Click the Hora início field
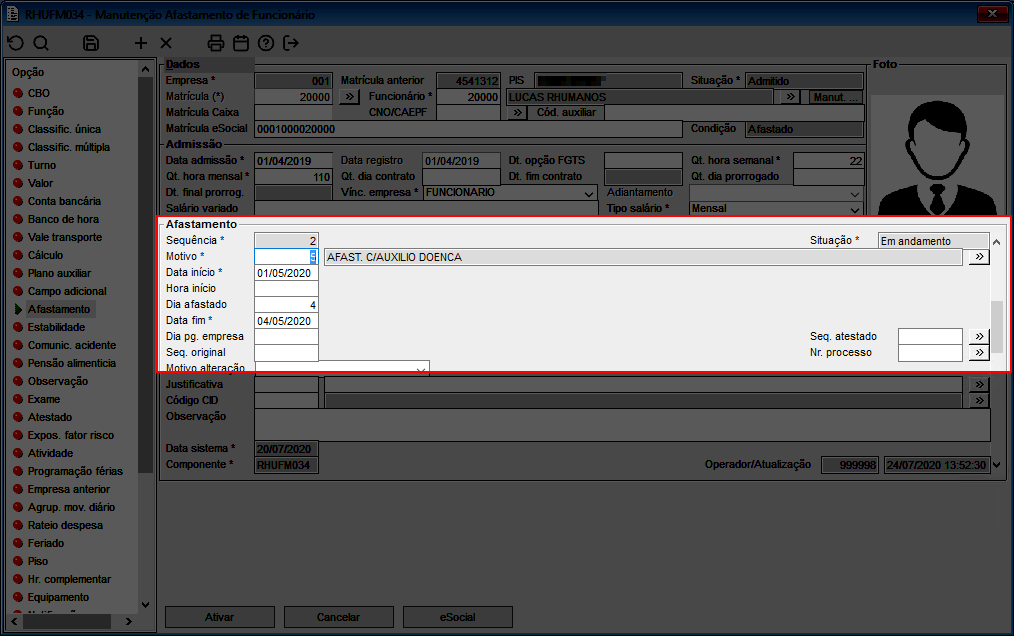Viewport: 1014px width, 636px height. 286,289
